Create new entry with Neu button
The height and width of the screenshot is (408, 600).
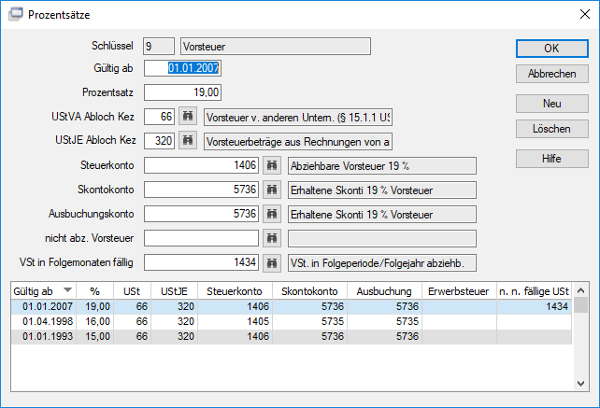click(552, 103)
